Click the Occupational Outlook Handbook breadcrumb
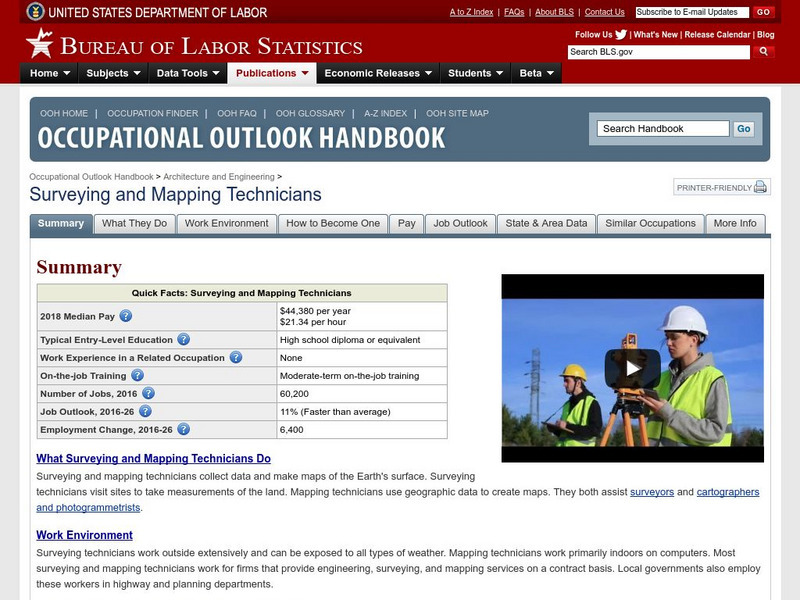Viewport: 800px width, 600px height. (91, 177)
